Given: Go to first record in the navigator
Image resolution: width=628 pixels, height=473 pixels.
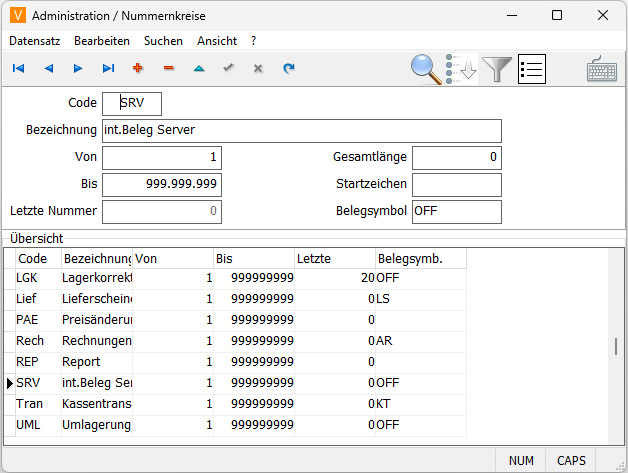Looking at the screenshot, I should 18,68.
